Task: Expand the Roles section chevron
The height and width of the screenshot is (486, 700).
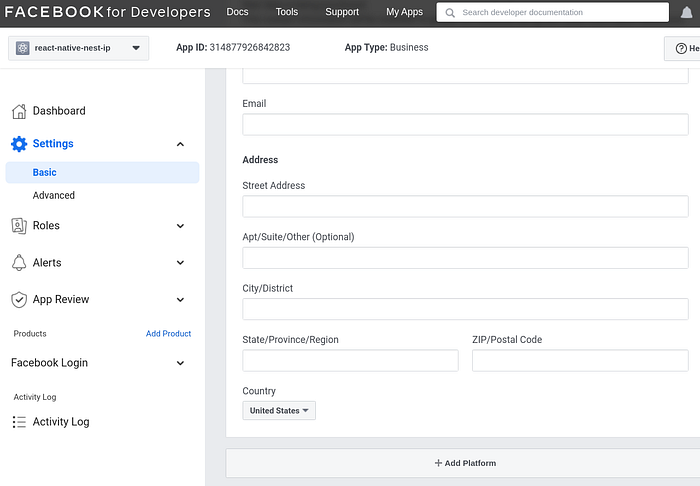Action: click(180, 226)
